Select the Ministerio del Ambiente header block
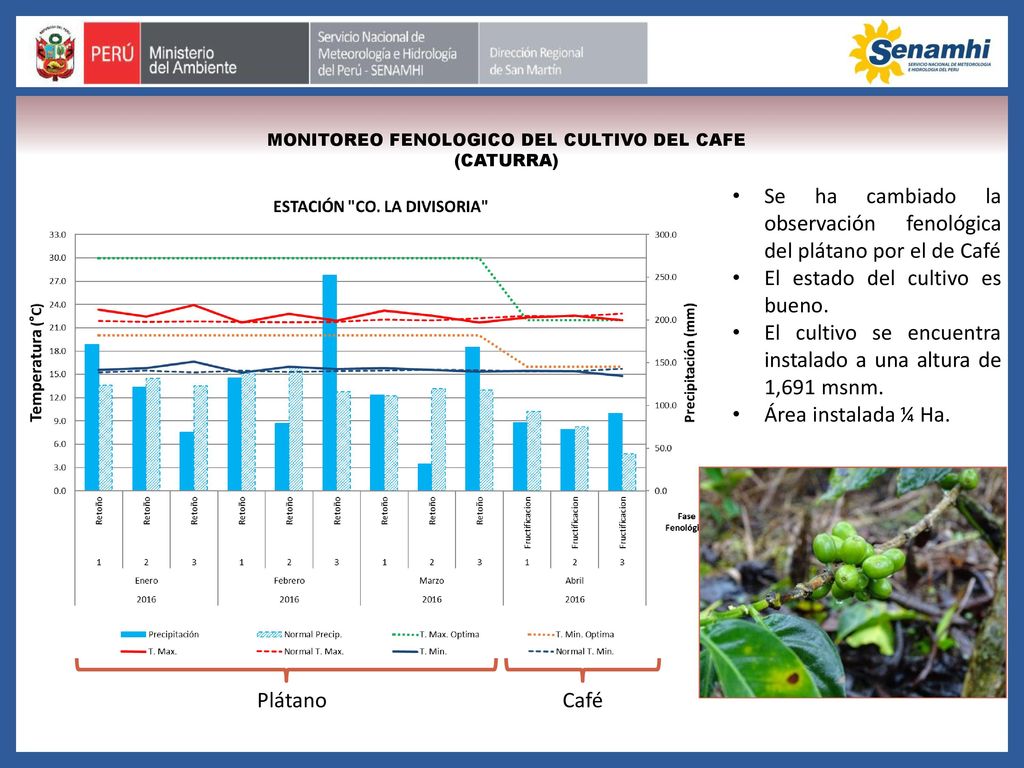 [x=224, y=53]
